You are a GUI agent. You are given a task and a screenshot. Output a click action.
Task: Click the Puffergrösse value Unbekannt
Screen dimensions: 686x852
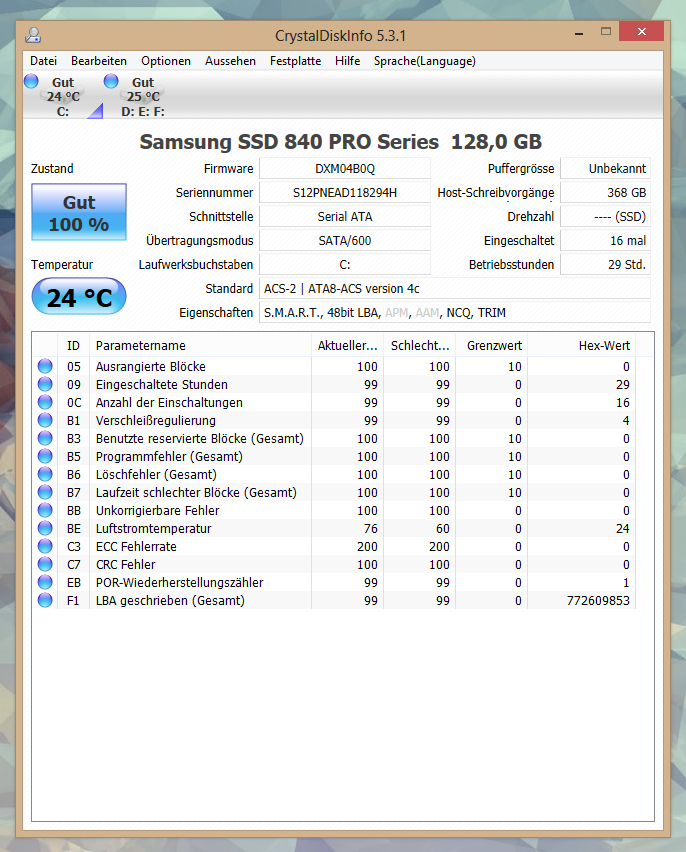coord(605,168)
